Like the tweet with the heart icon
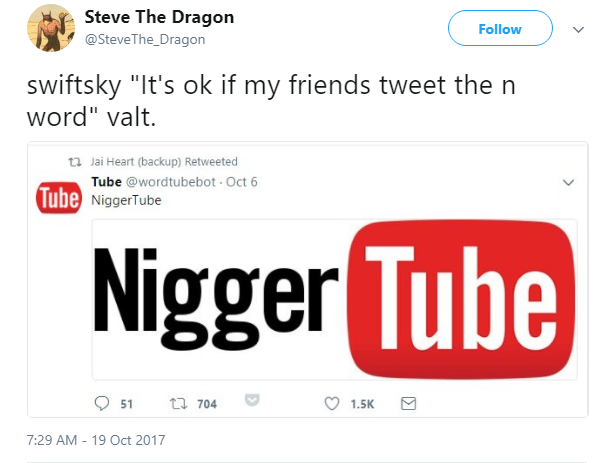Image resolution: width=614 pixels, height=463 pixels. click(332, 403)
